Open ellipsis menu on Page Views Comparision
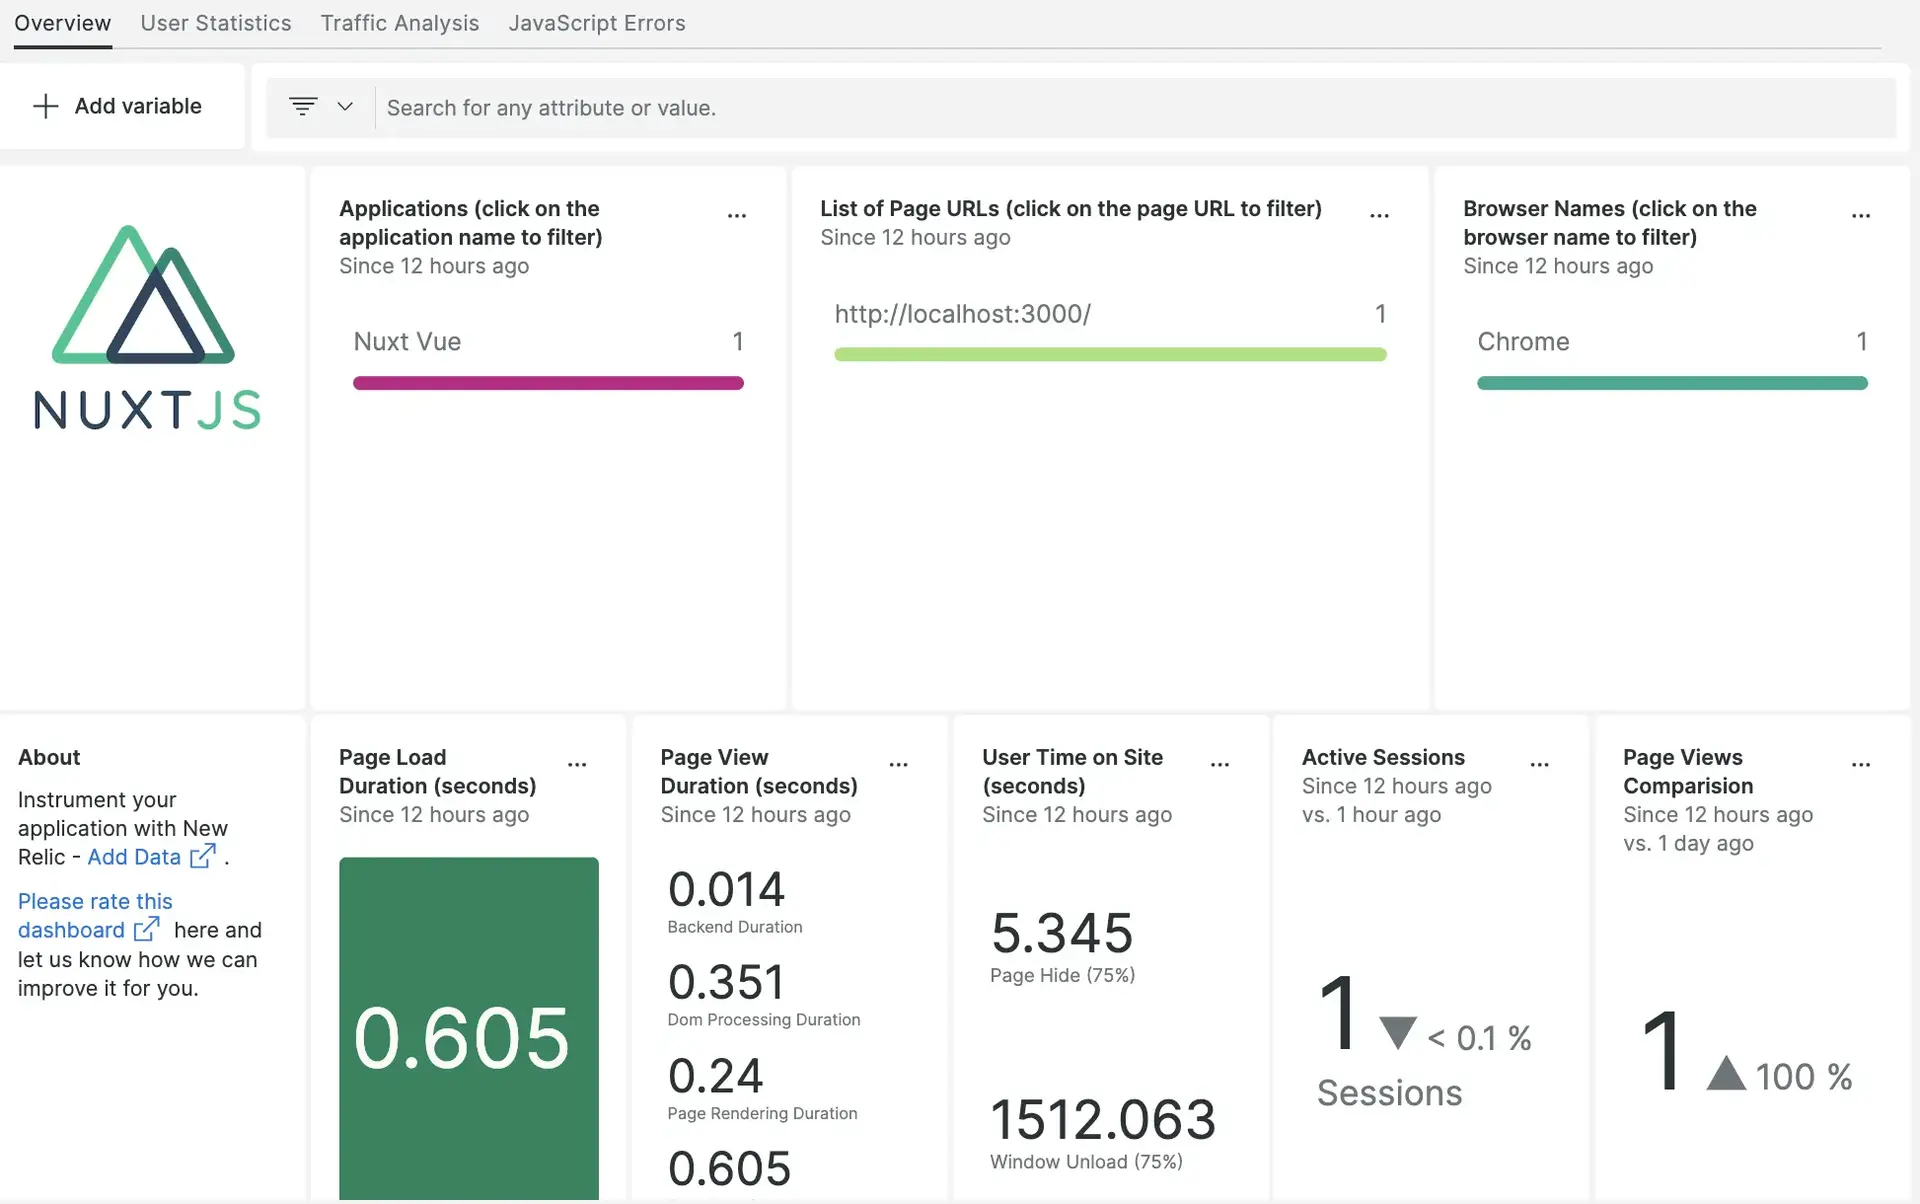The width and height of the screenshot is (1920, 1204). (x=1860, y=765)
